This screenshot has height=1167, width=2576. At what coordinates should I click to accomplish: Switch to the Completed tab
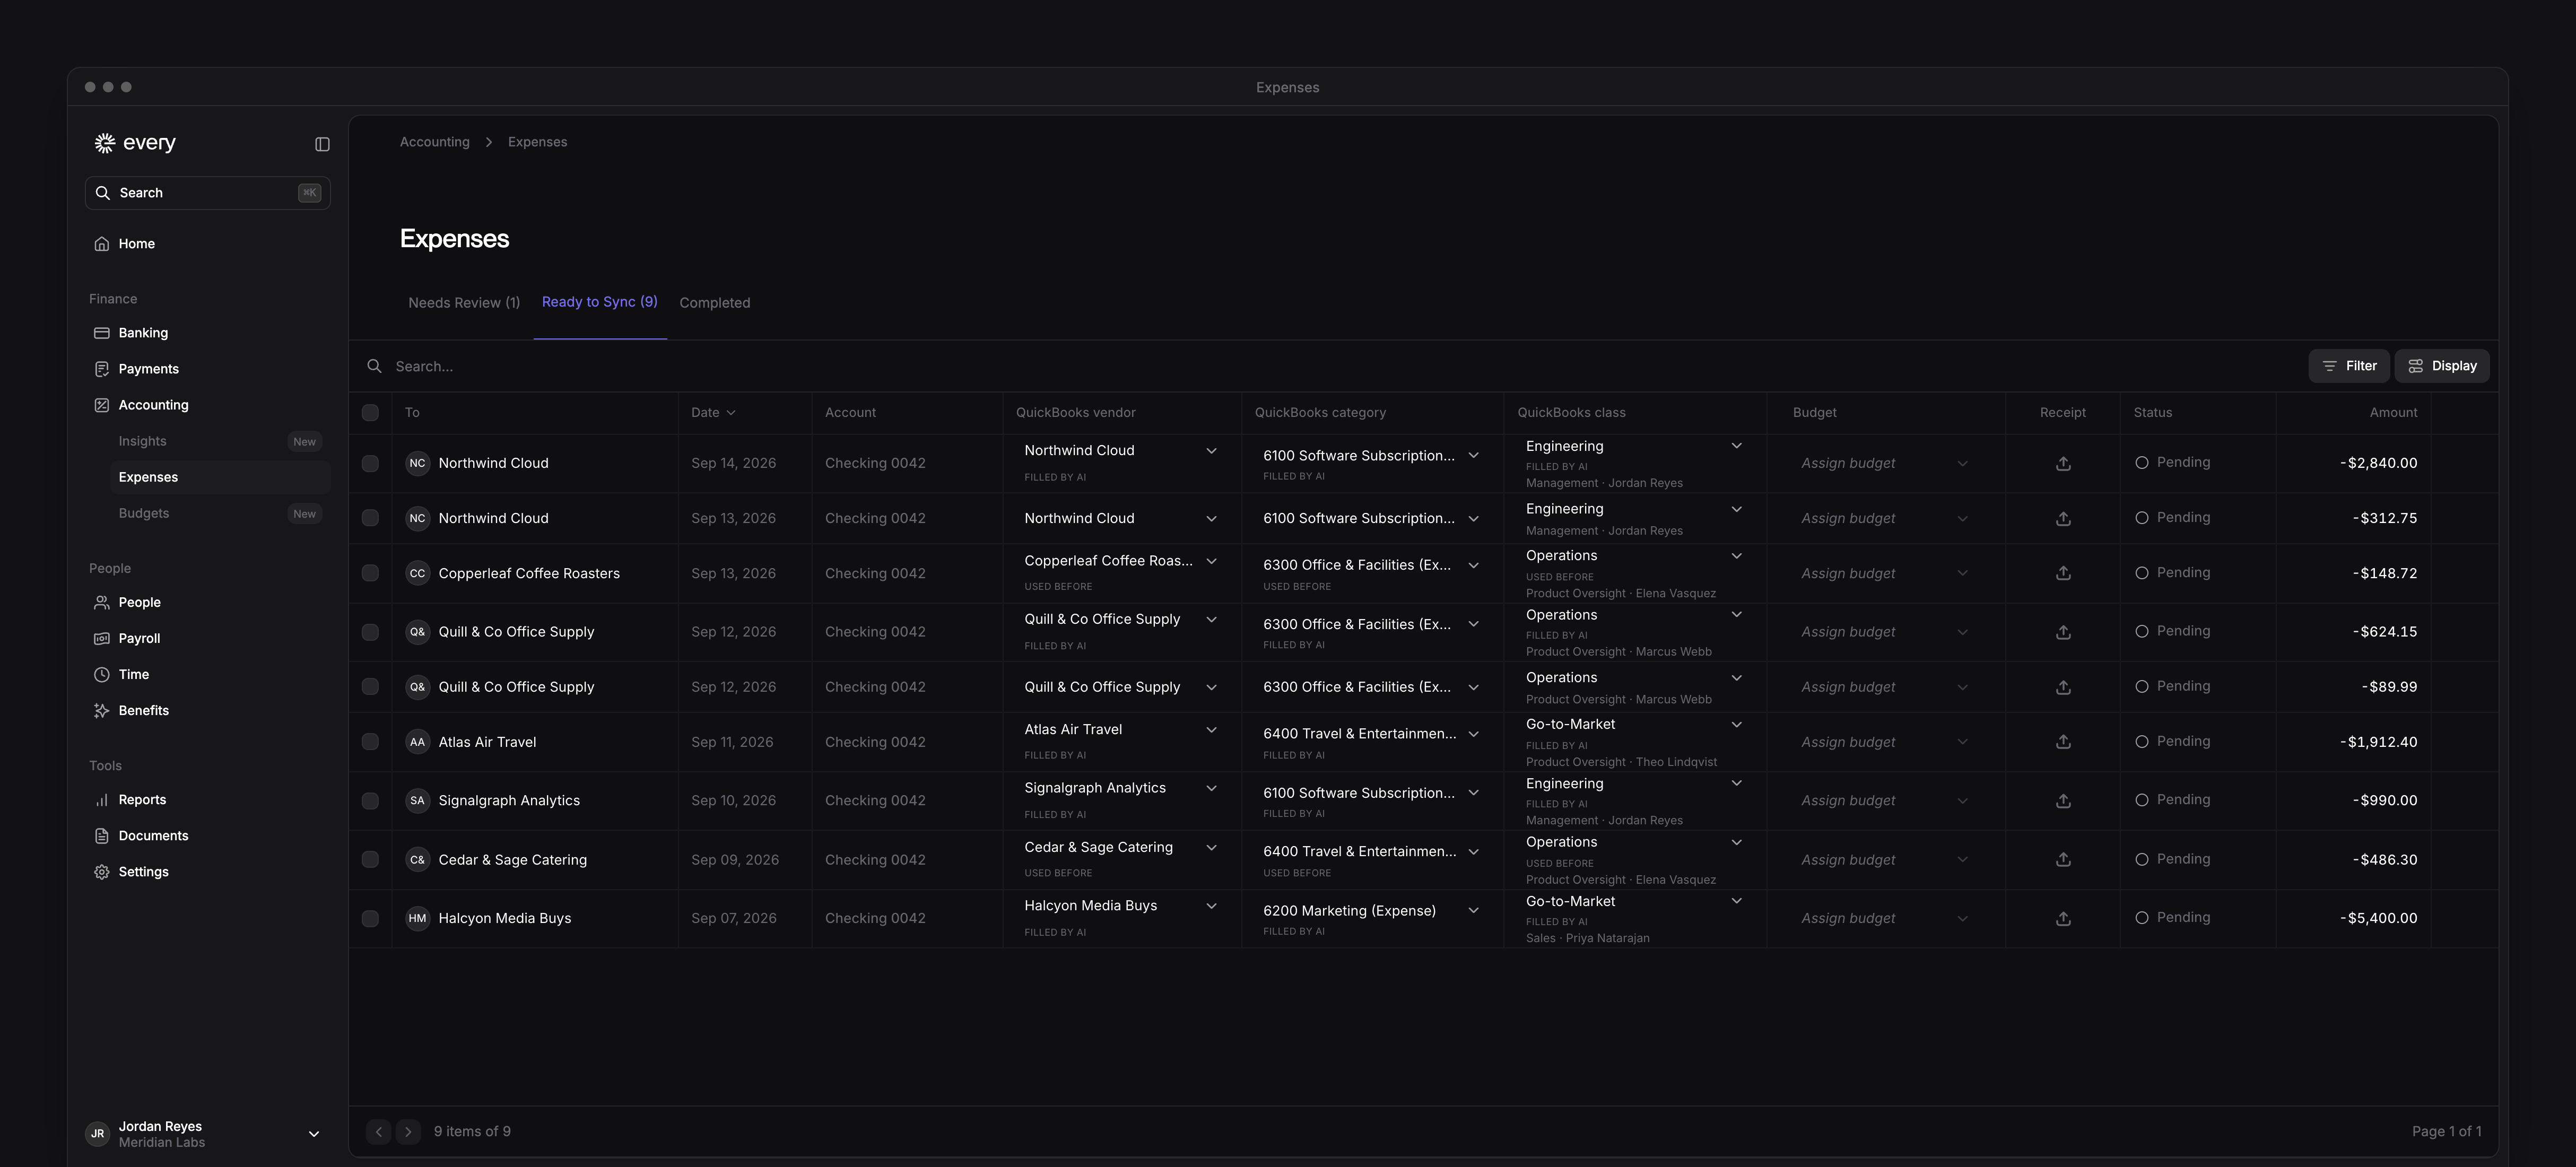tap(714, 303)
